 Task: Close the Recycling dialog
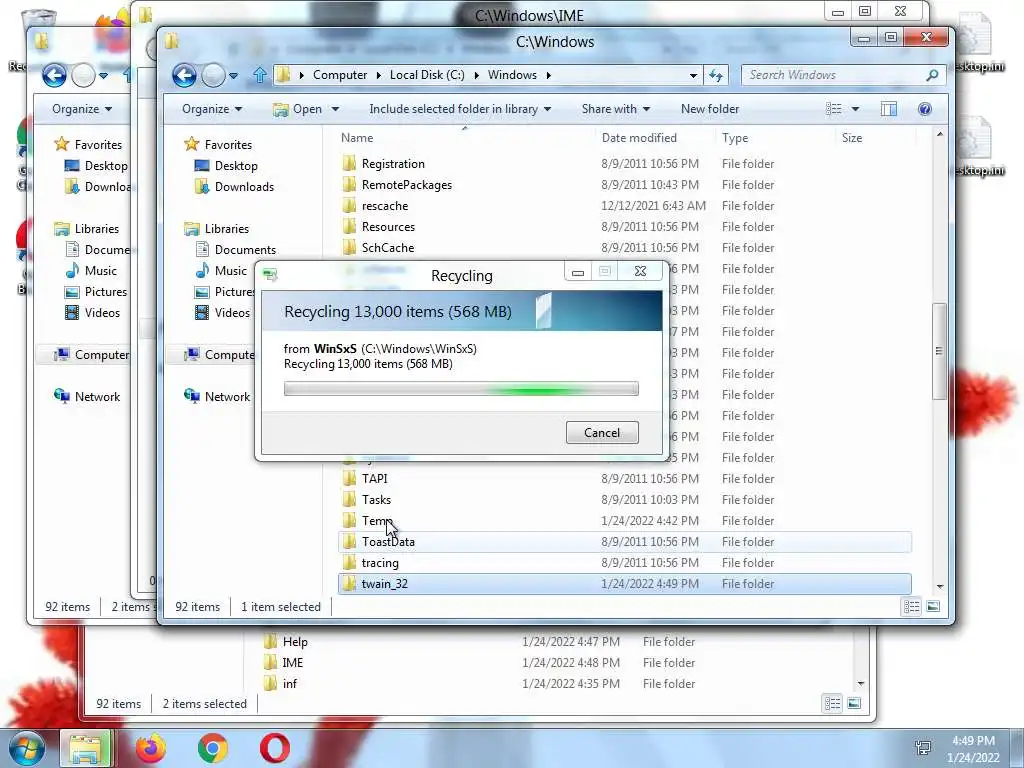click(x=641, y=272)
